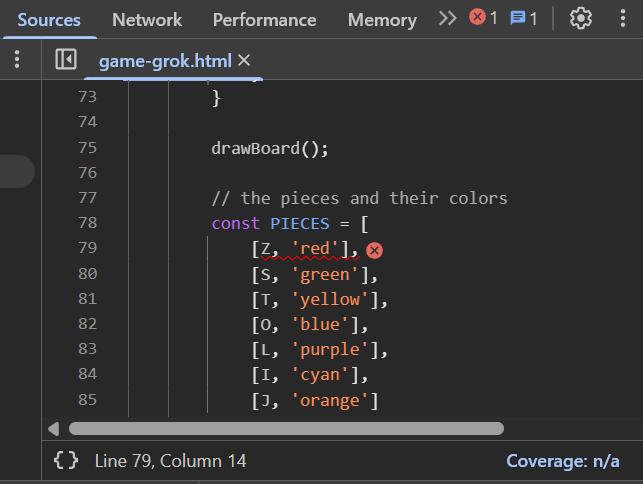Screen dimensions: 643x484
Task: Click the 'blue' string
Action: point(319,325)
